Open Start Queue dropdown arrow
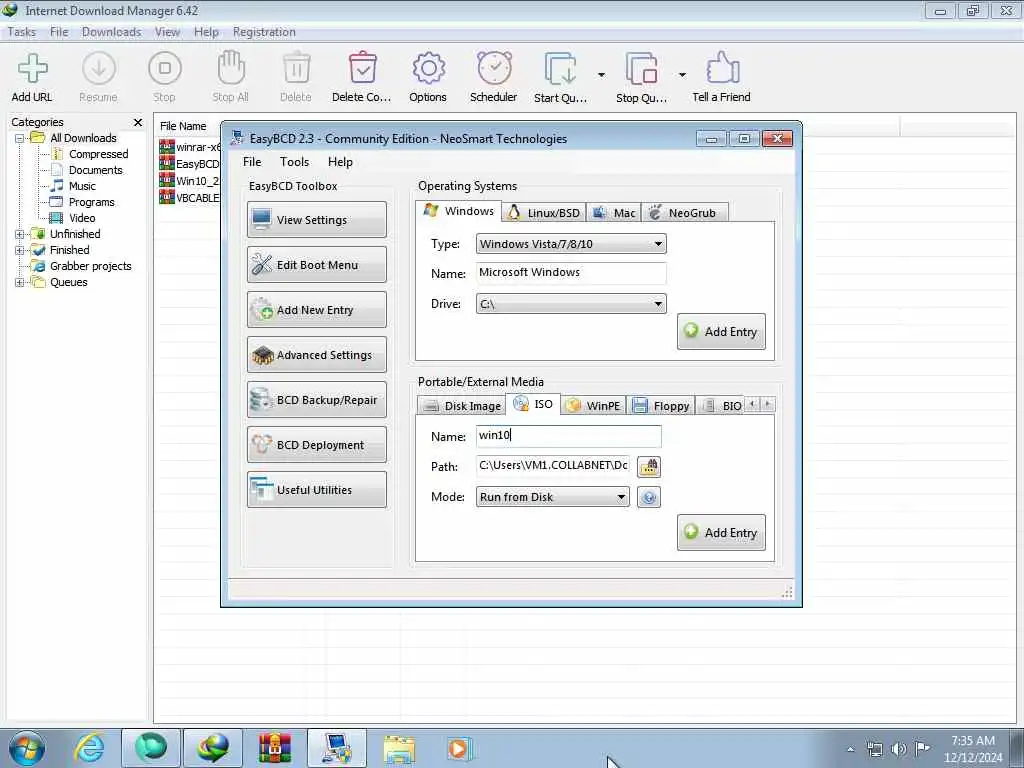1024x768 pixels. pyautogui.click(x=601, y=75)
